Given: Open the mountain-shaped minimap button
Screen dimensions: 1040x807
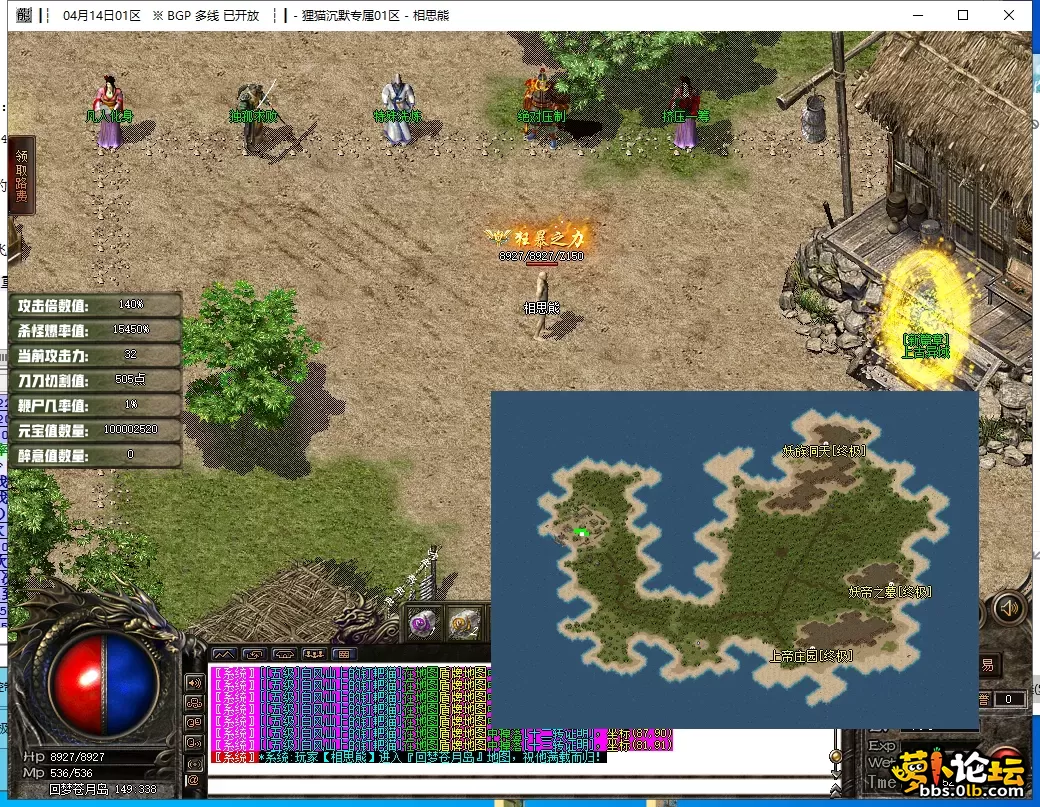Looking at the screenshot, I should coord(224,654).
